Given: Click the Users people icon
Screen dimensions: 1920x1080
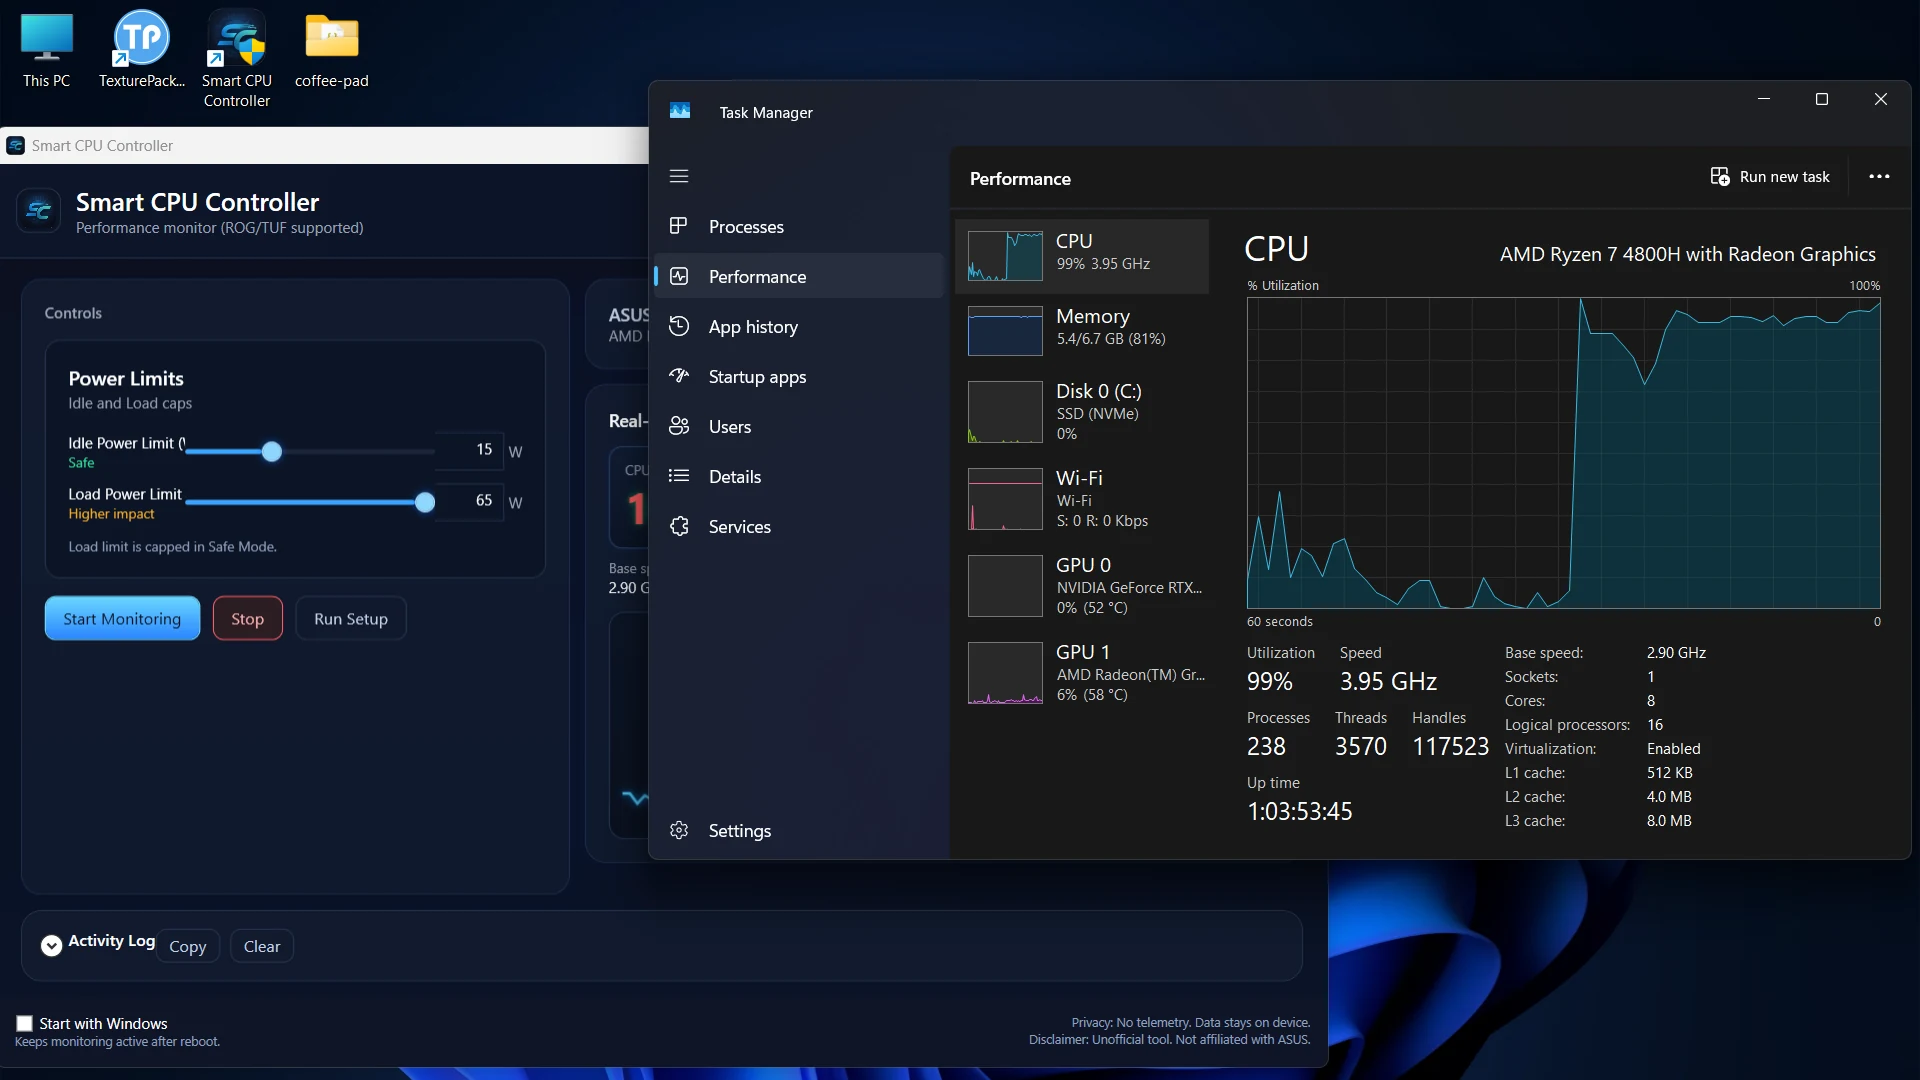Looking at the screenshot, I should click(679, 426).
